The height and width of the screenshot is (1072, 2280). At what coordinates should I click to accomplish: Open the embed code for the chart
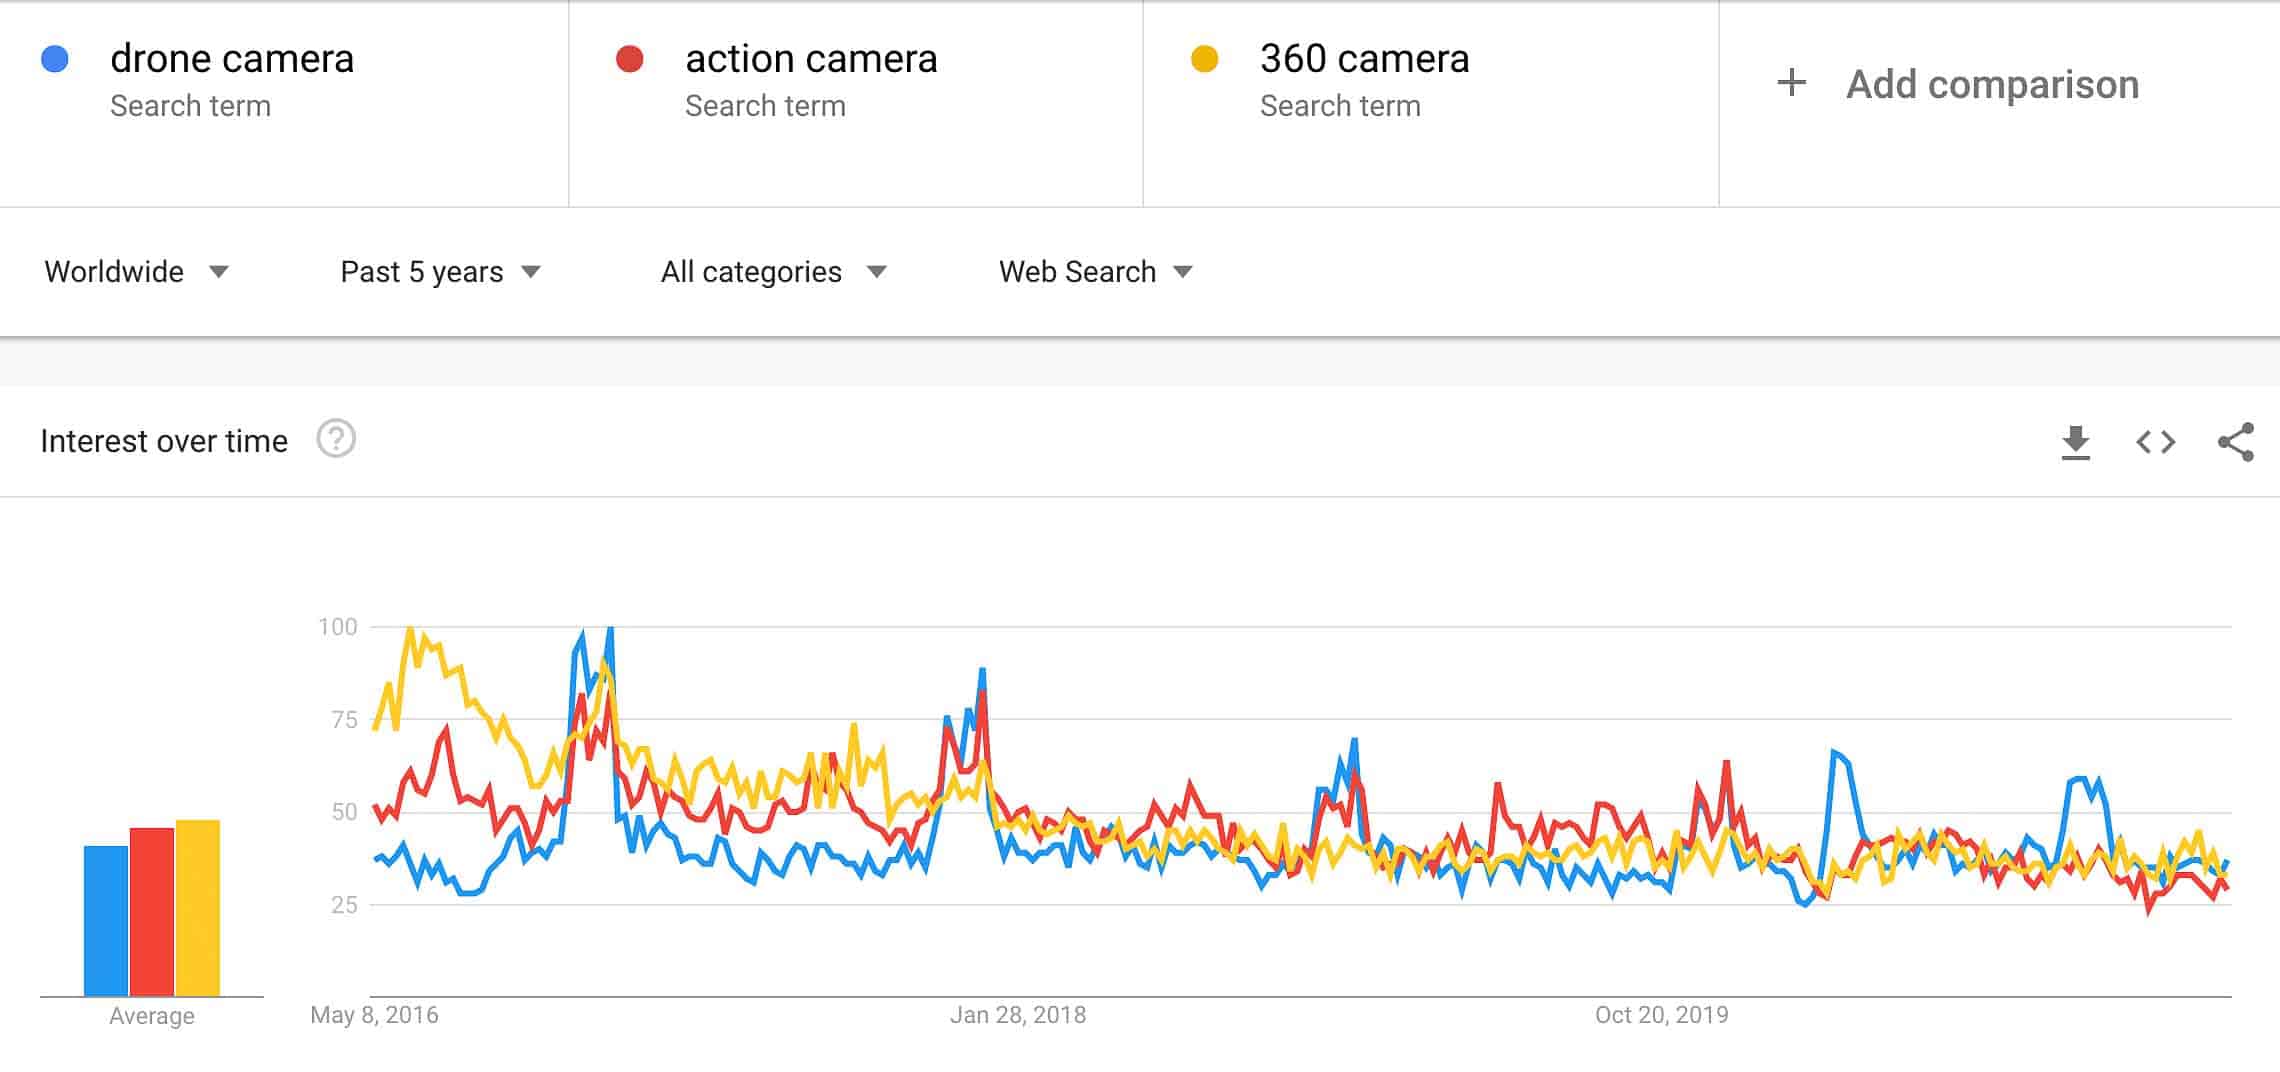pyautogui.click(x=2158, y=441)
